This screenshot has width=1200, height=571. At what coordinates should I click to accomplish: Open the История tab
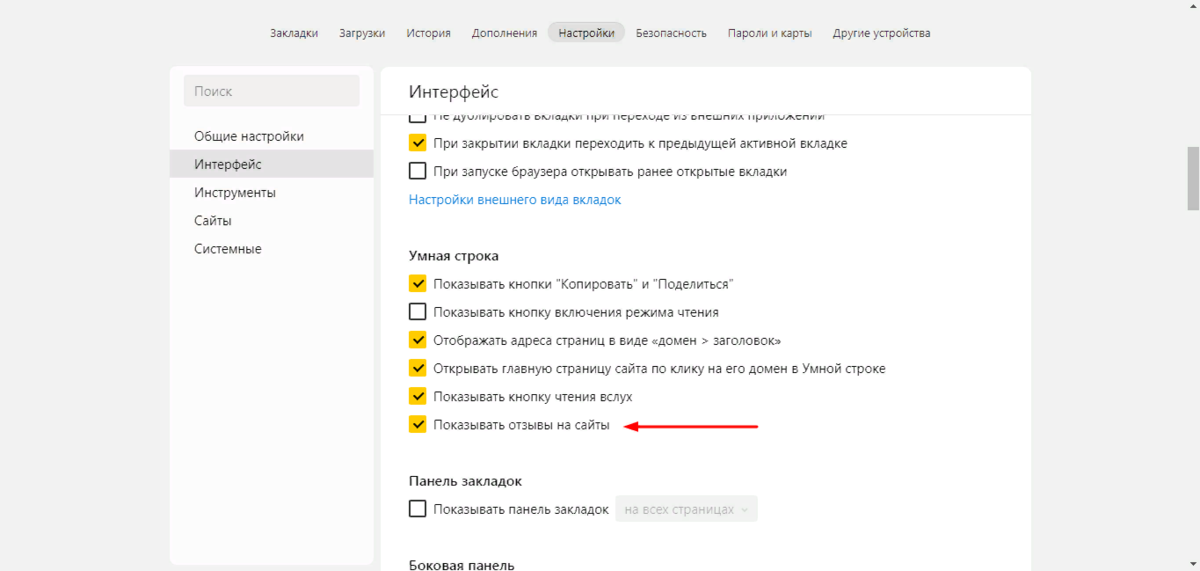[428, 33]
